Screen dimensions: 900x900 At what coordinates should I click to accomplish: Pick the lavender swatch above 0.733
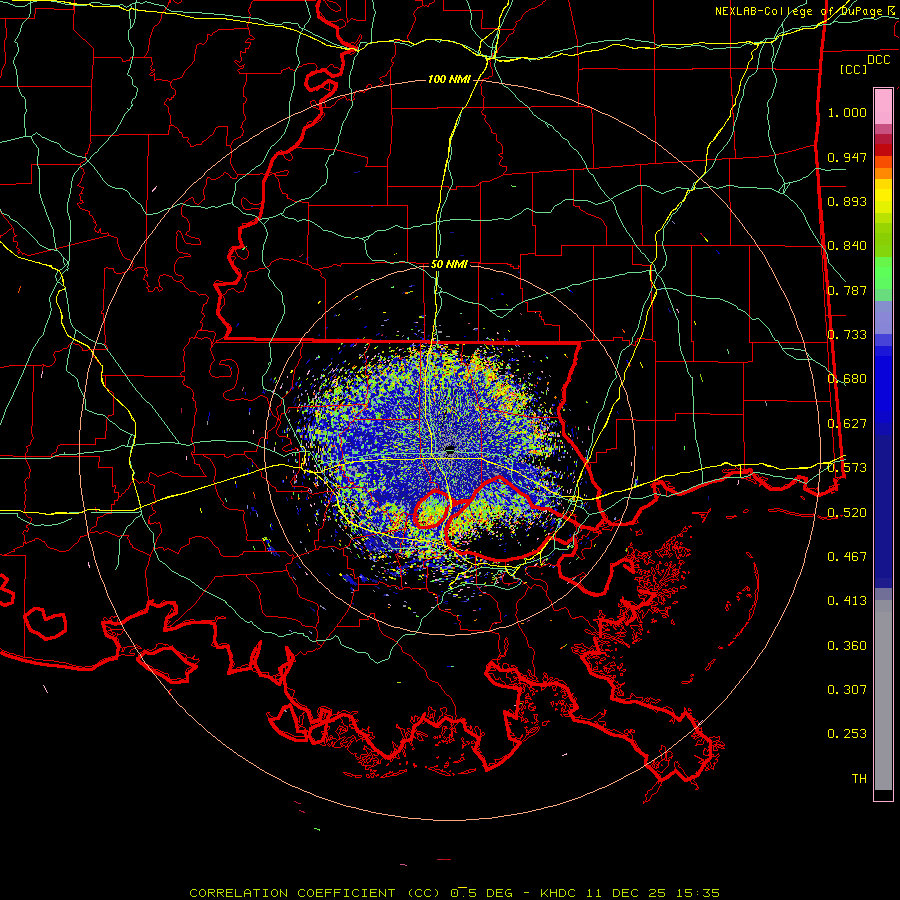(883, 317)
